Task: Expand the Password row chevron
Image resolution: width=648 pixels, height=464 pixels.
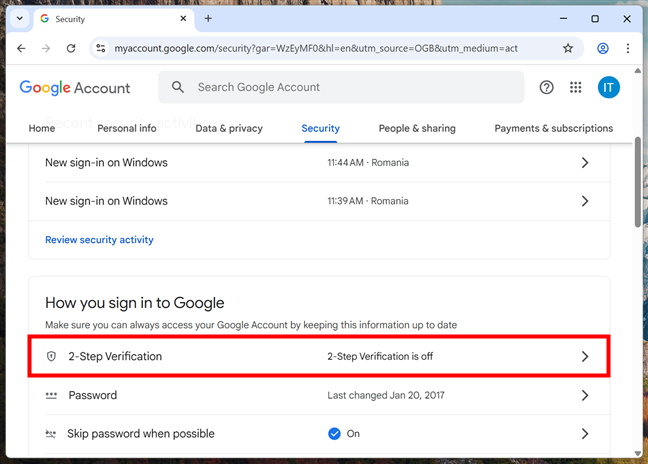Action: [585, 395]
